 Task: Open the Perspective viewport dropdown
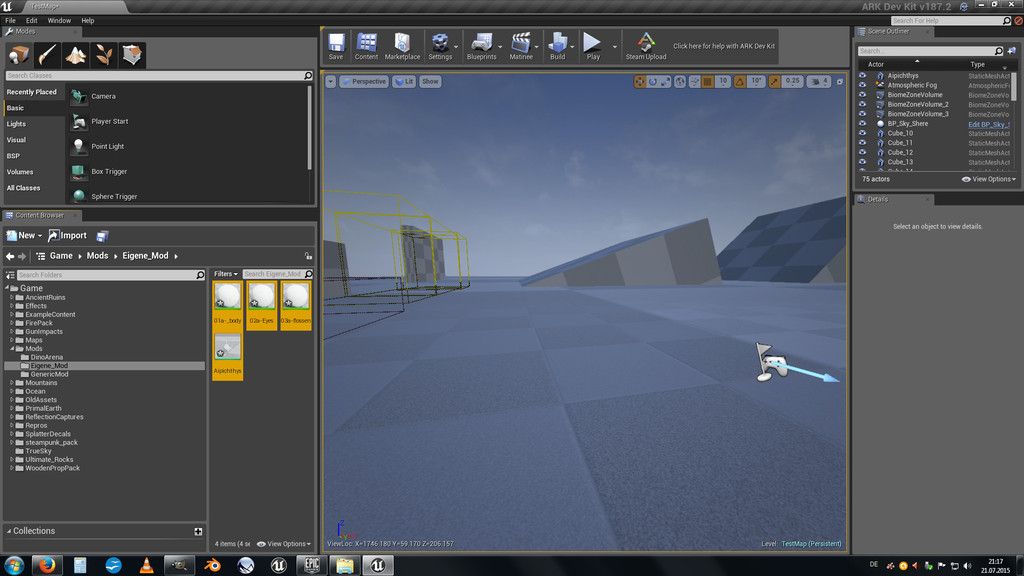click(x=365, y=81)
